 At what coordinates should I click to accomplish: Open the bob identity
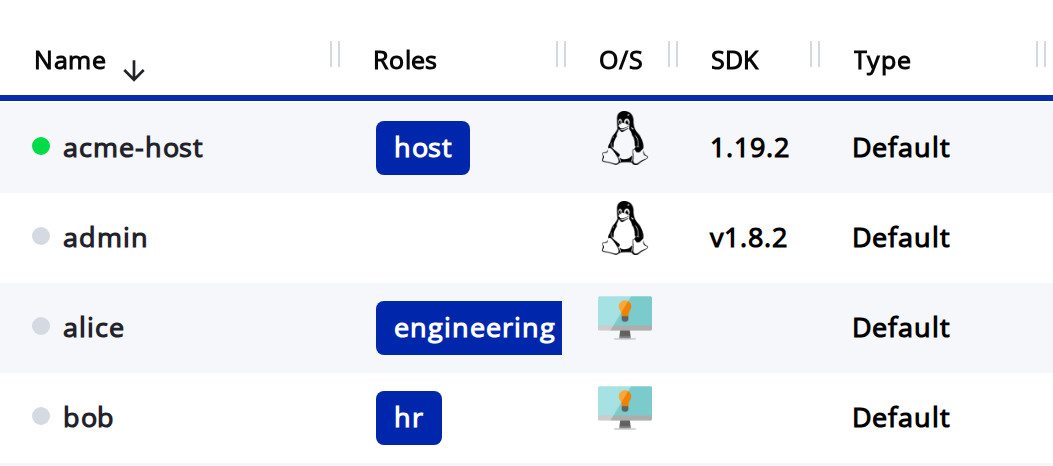click(88, 417)
